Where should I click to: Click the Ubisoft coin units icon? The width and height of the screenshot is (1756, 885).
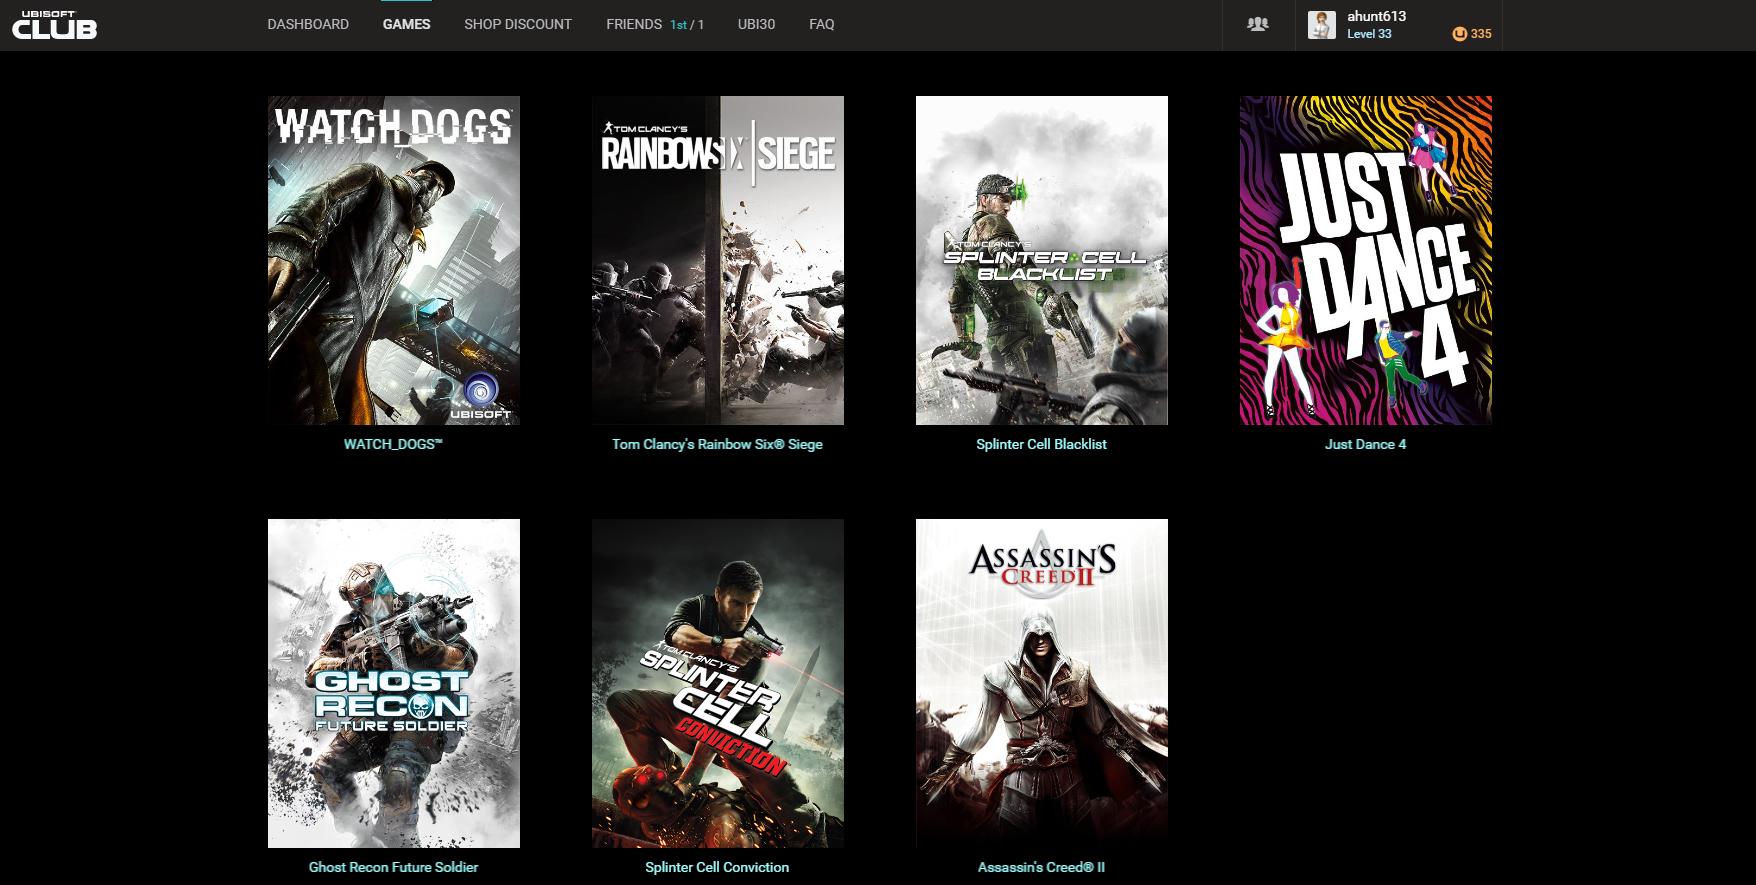click(1460, 34)
